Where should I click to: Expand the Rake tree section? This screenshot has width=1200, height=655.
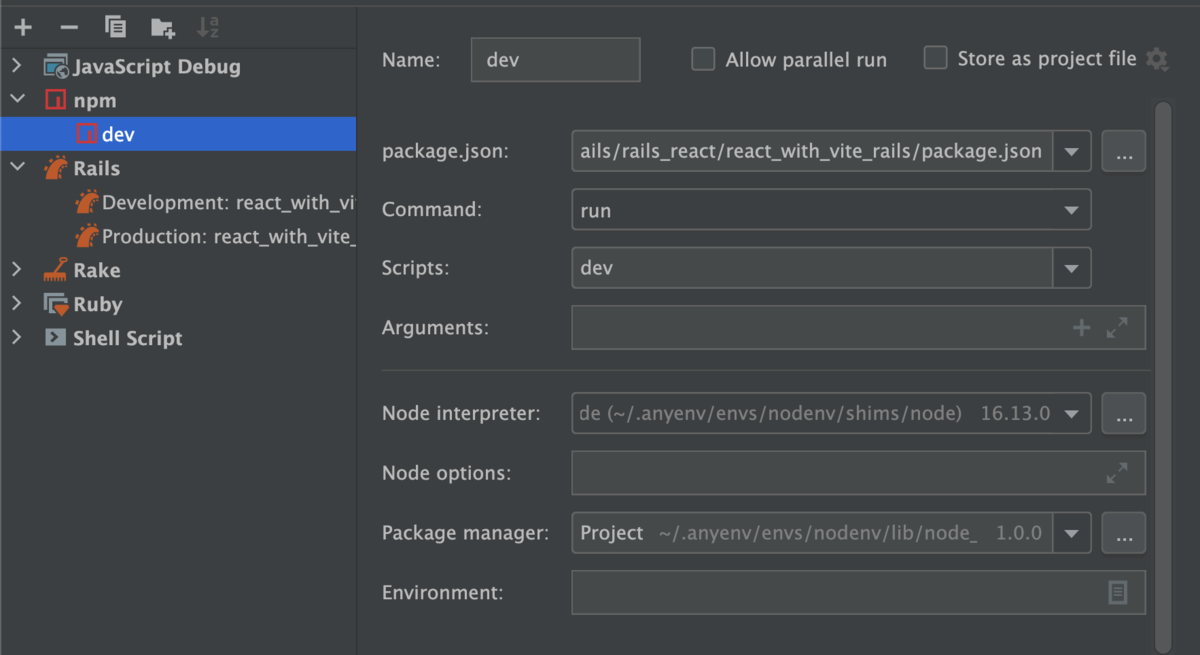tap(16, 270)
